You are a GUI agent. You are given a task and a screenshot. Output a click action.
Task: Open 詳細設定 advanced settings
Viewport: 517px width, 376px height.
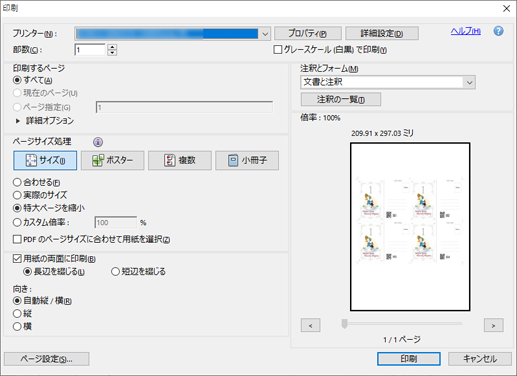point(382,33)
